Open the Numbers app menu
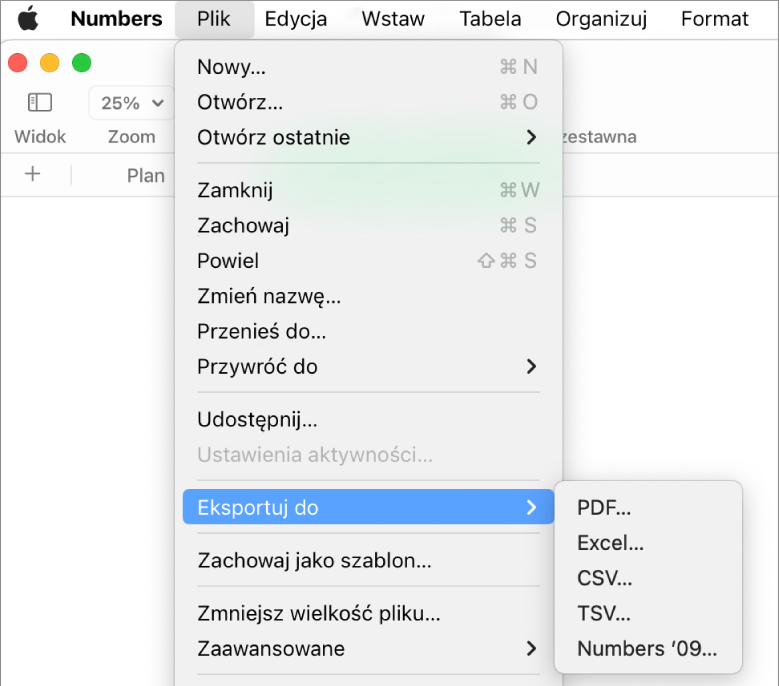Viewport: 780px width, 686px height. tap(116, 19)
